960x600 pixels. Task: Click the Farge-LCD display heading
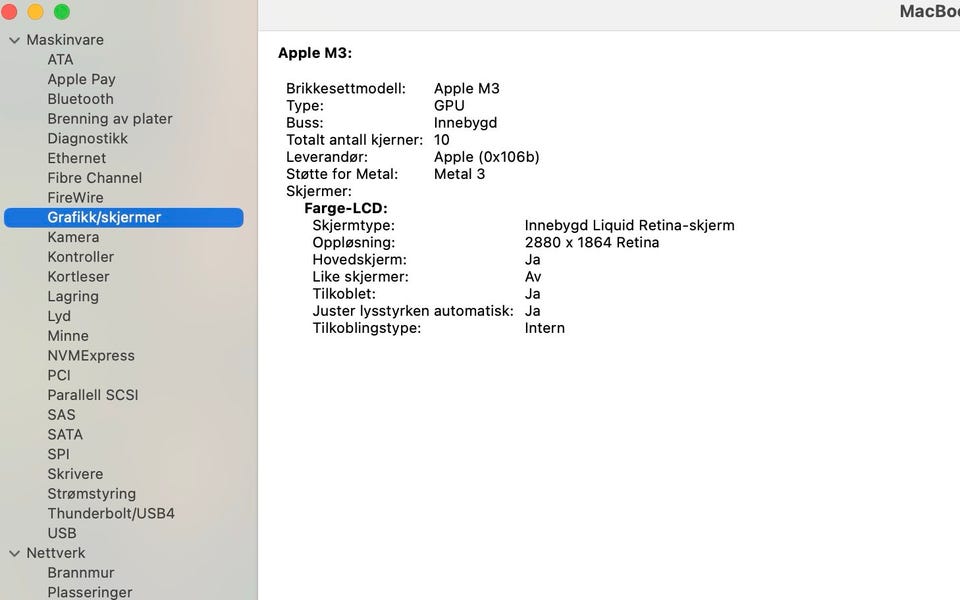345,209
